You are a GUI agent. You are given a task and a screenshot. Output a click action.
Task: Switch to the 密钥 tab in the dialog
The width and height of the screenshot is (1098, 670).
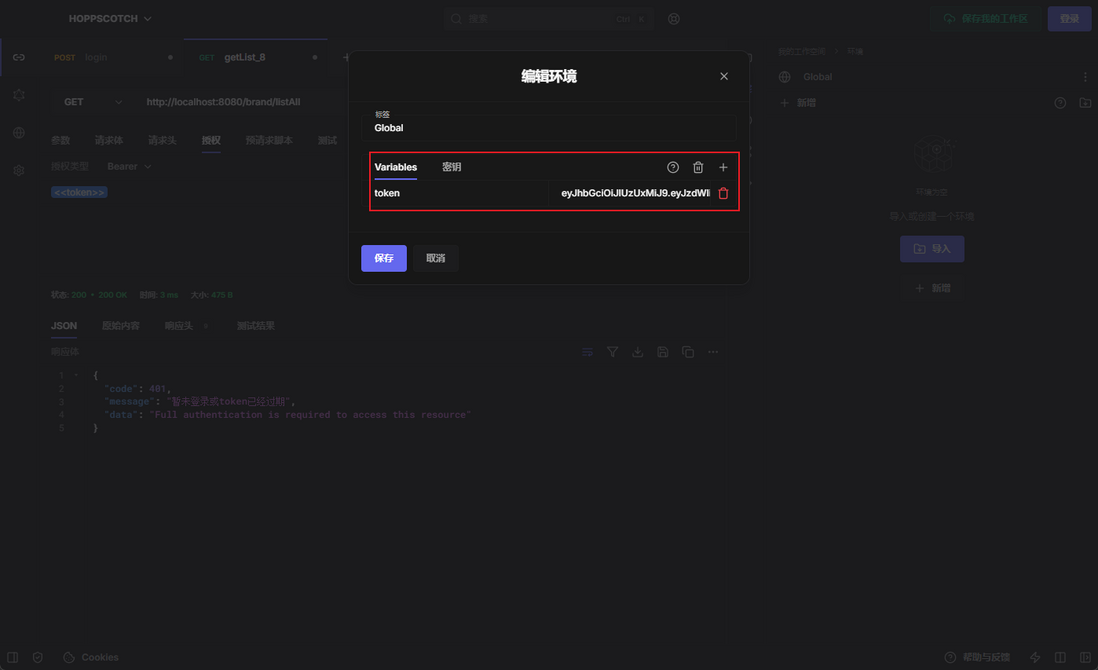(x=451, y=167)
